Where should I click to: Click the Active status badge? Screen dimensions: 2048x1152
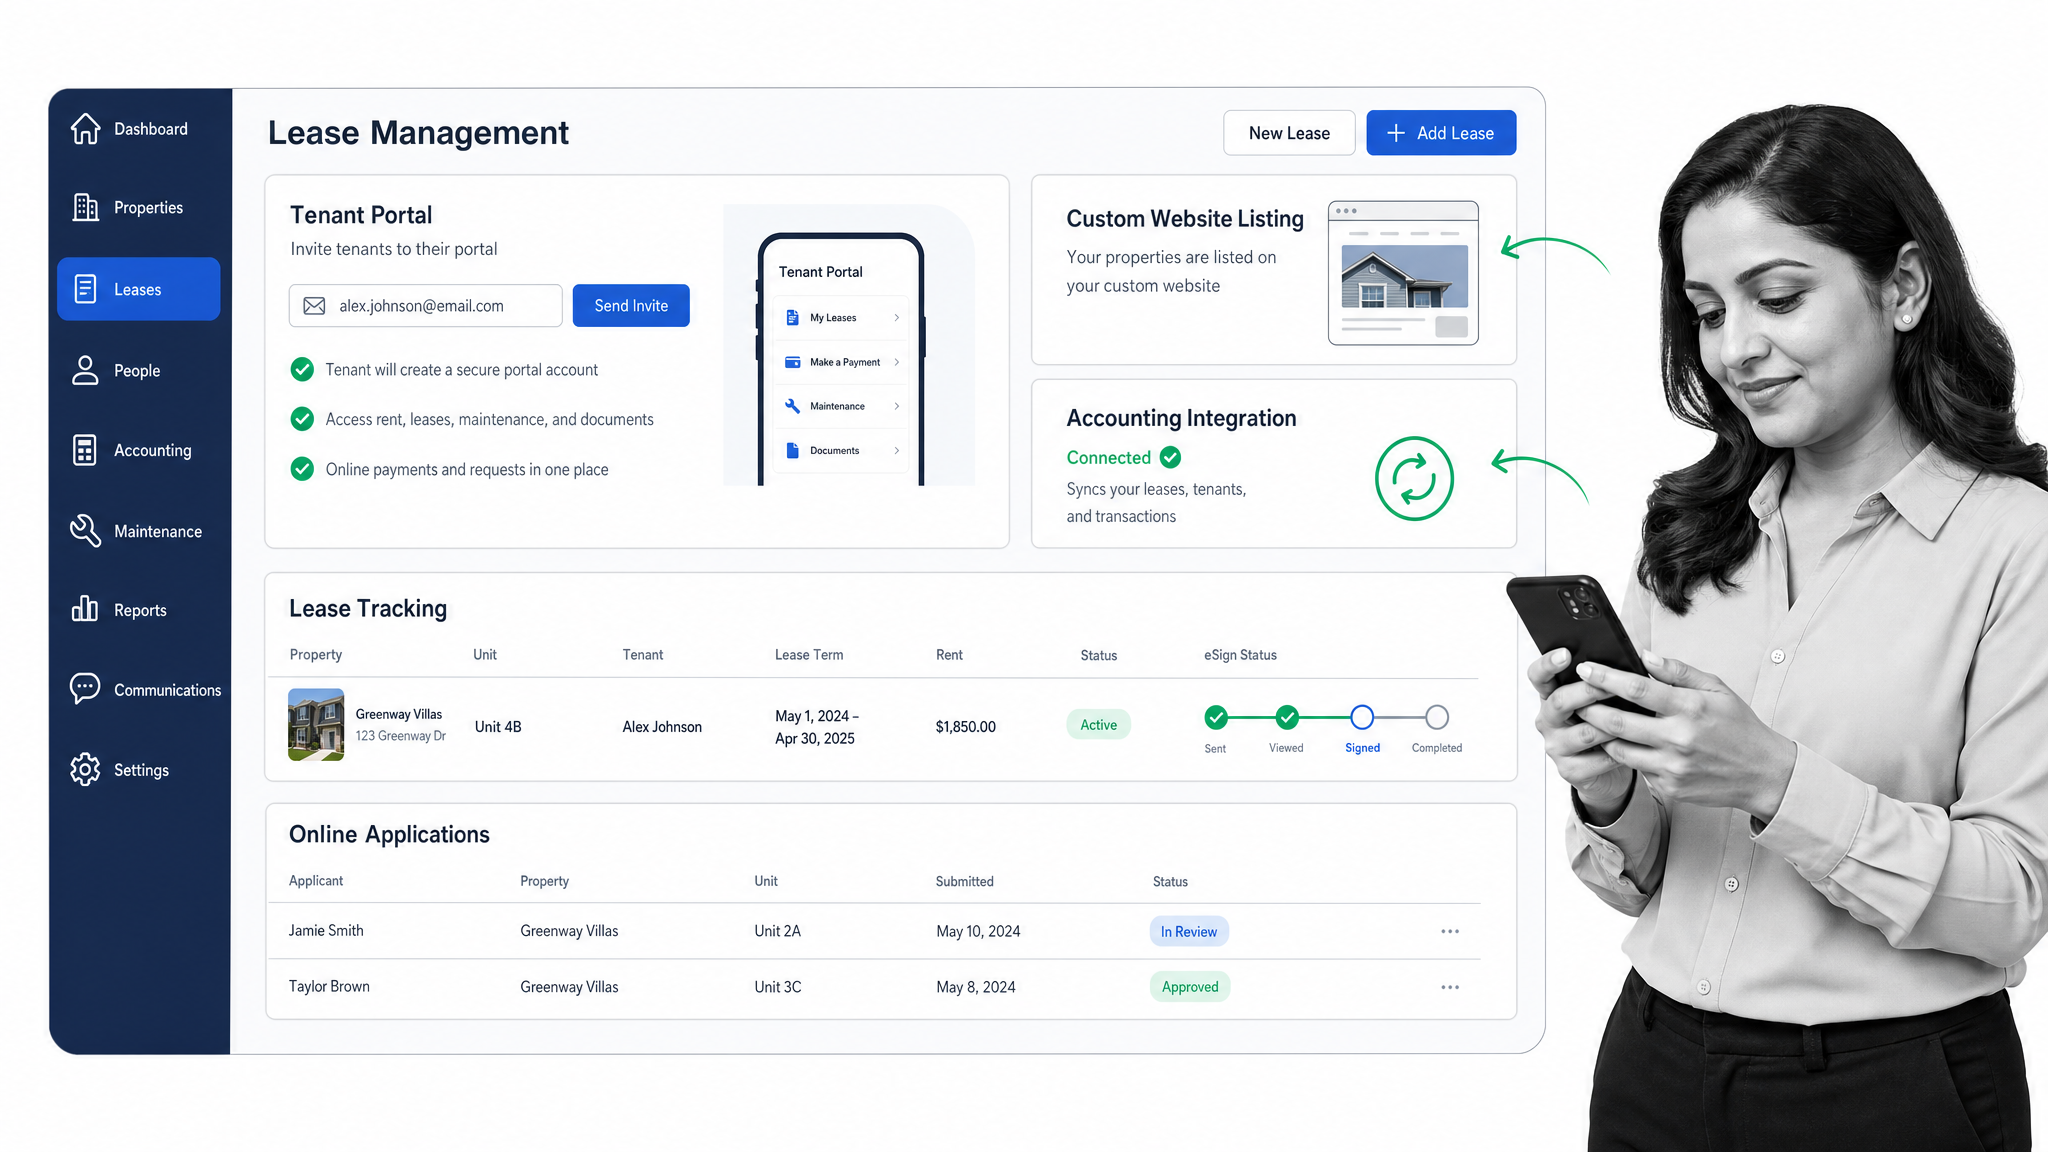tap(1098, 725)
